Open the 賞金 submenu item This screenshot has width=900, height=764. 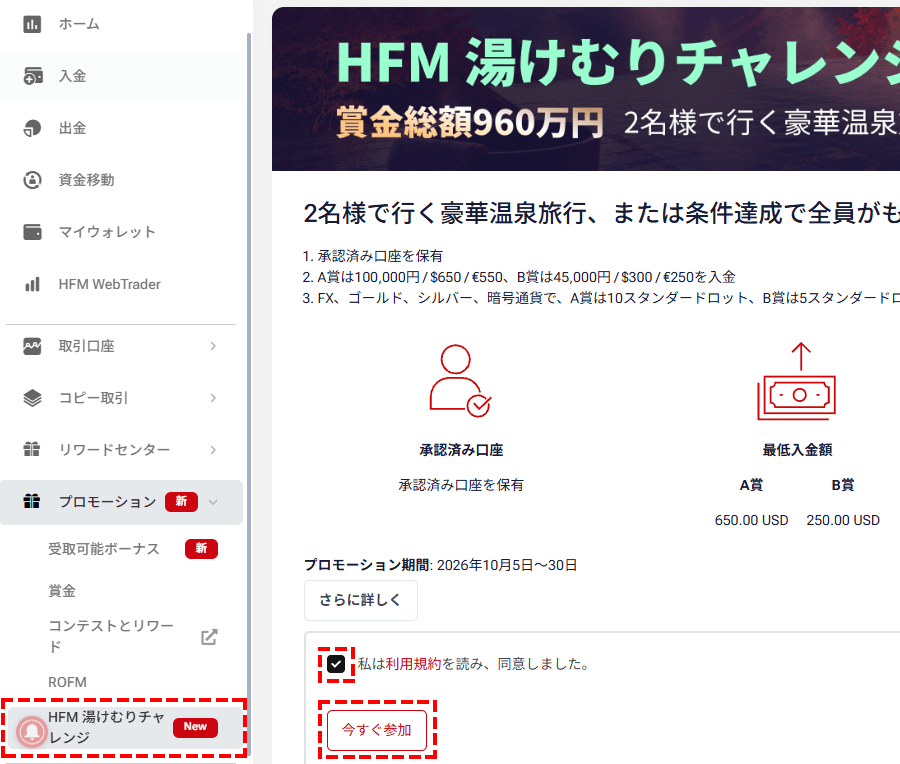tap(62, 591)
